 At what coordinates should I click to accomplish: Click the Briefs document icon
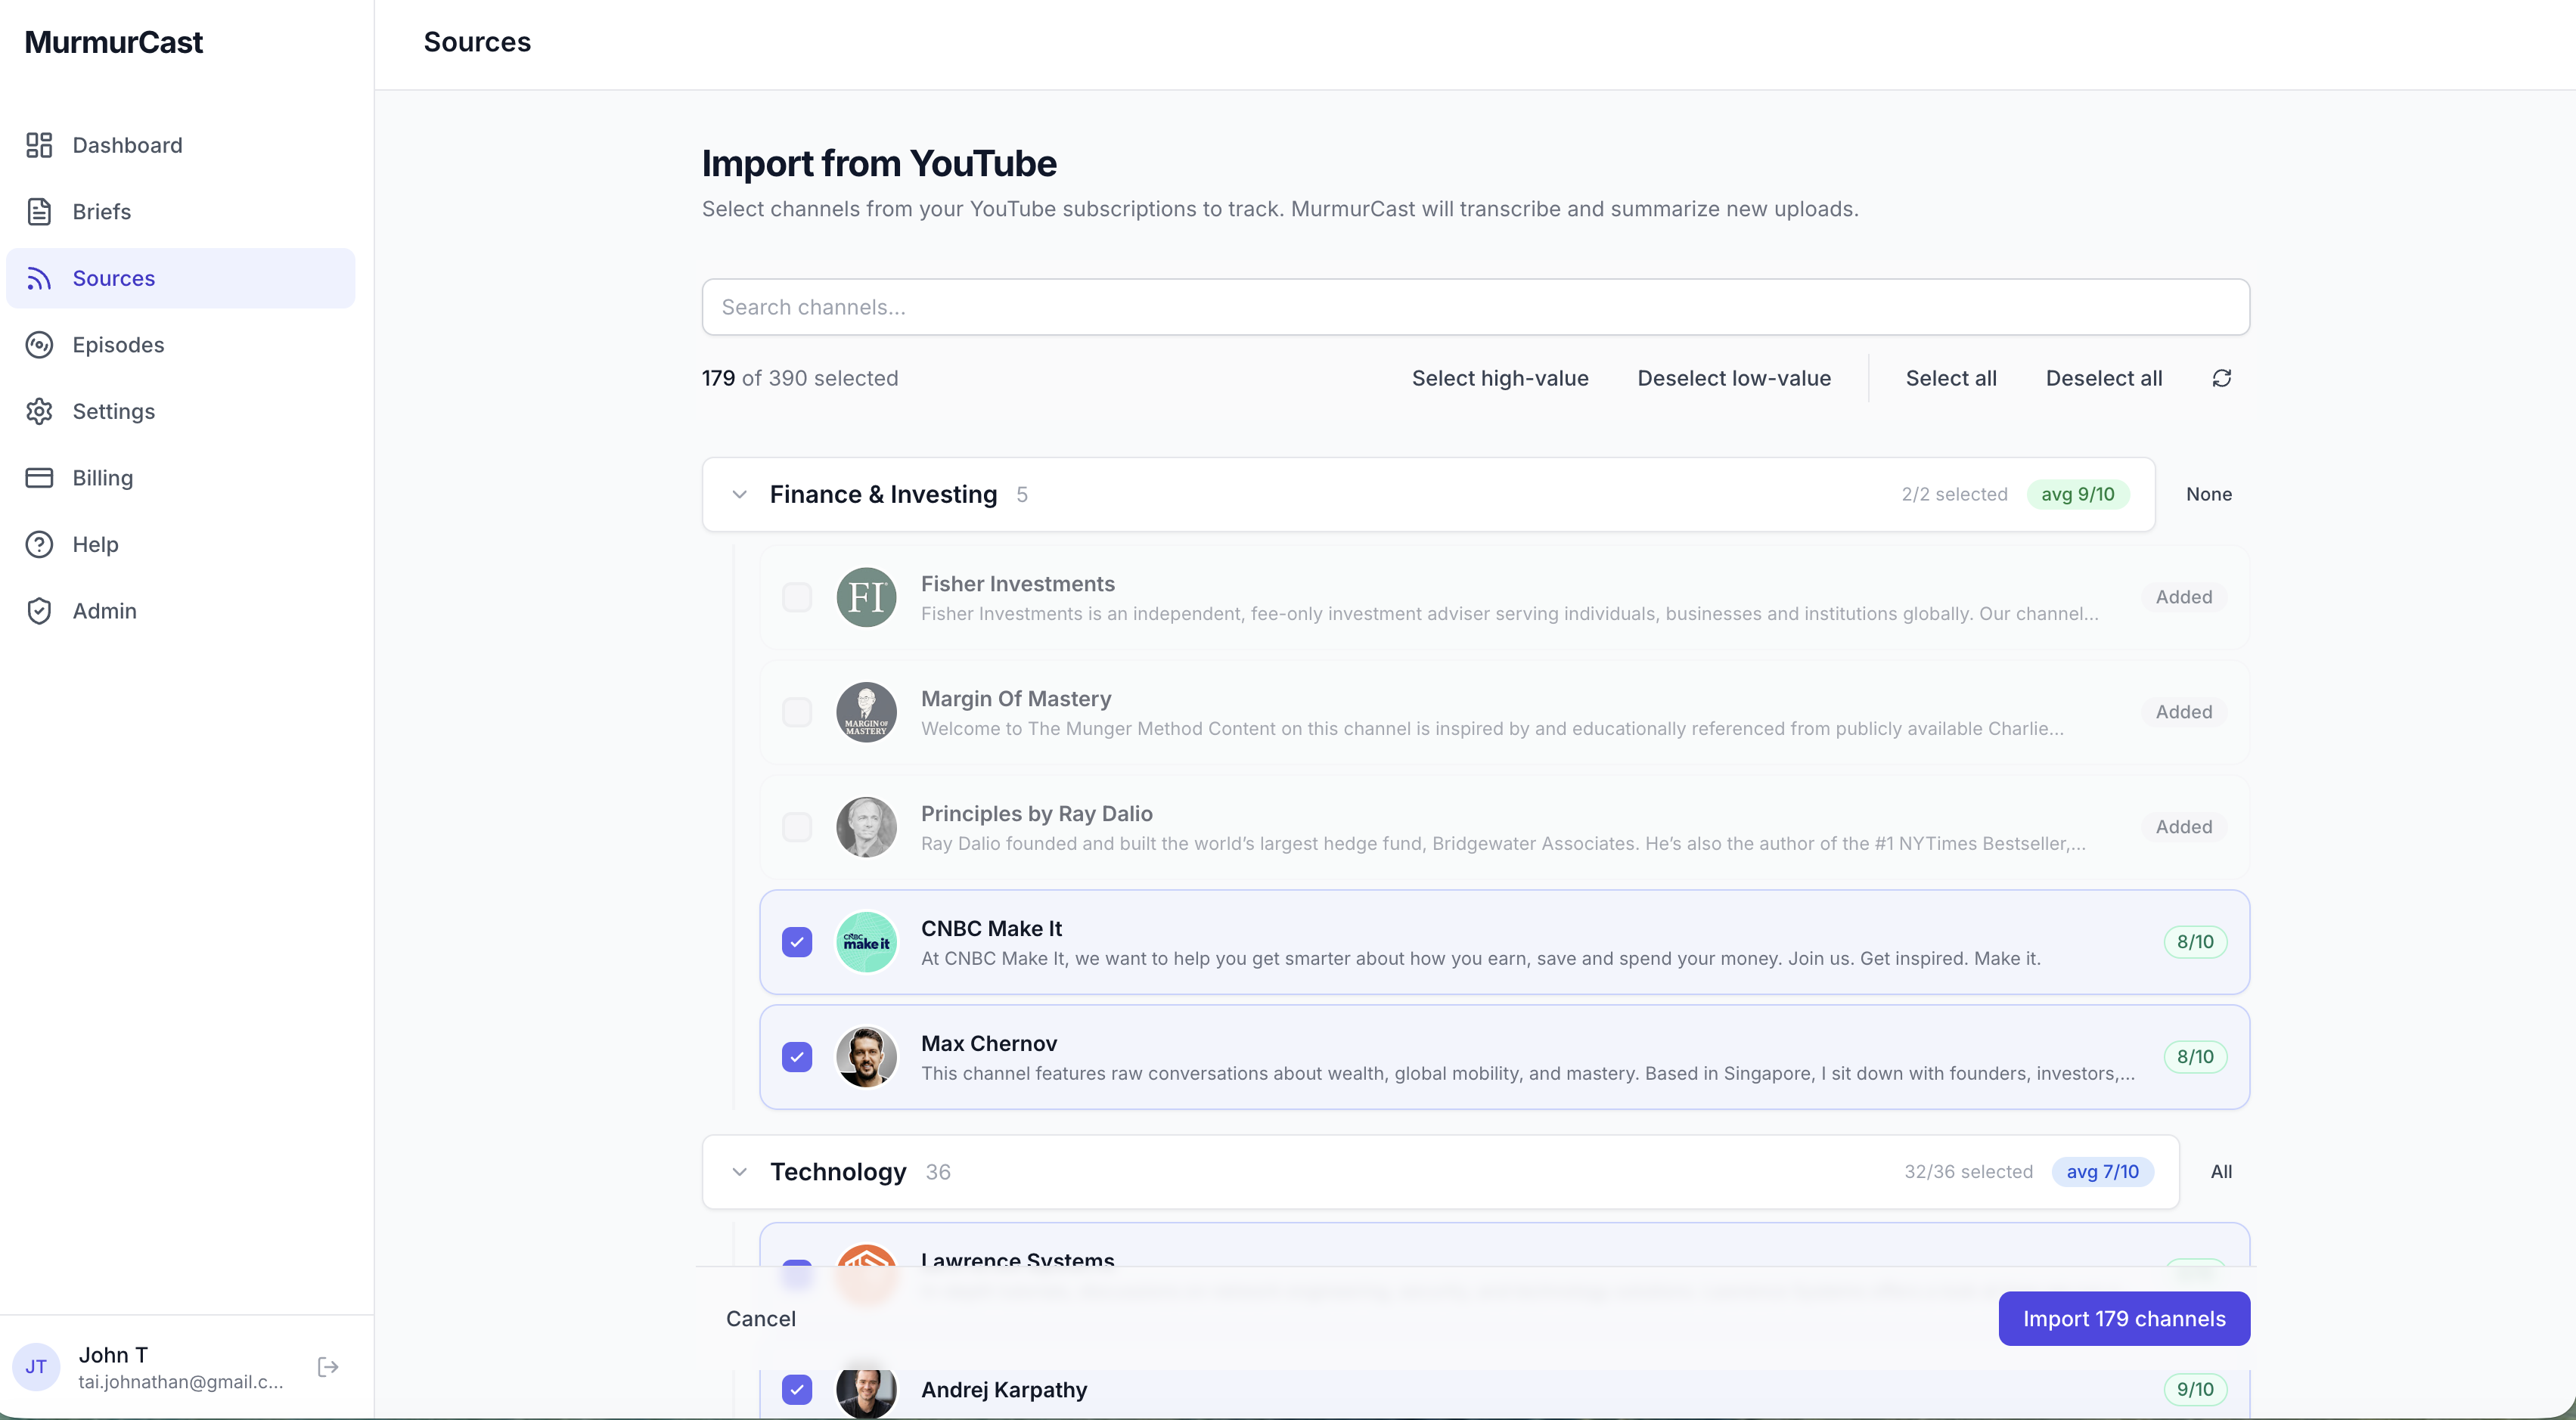(39, 211)
